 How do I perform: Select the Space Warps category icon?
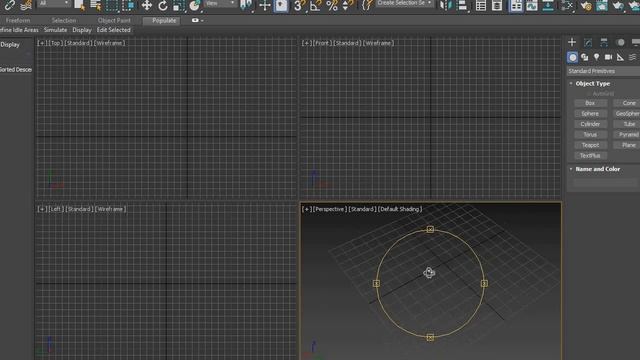pos(633,57)
